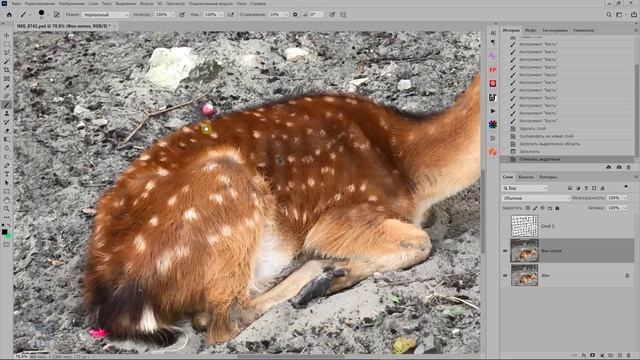Click the colorful flower plugin icon
The height and width of the screenshot is (360, 640).
tap(493, 124)
